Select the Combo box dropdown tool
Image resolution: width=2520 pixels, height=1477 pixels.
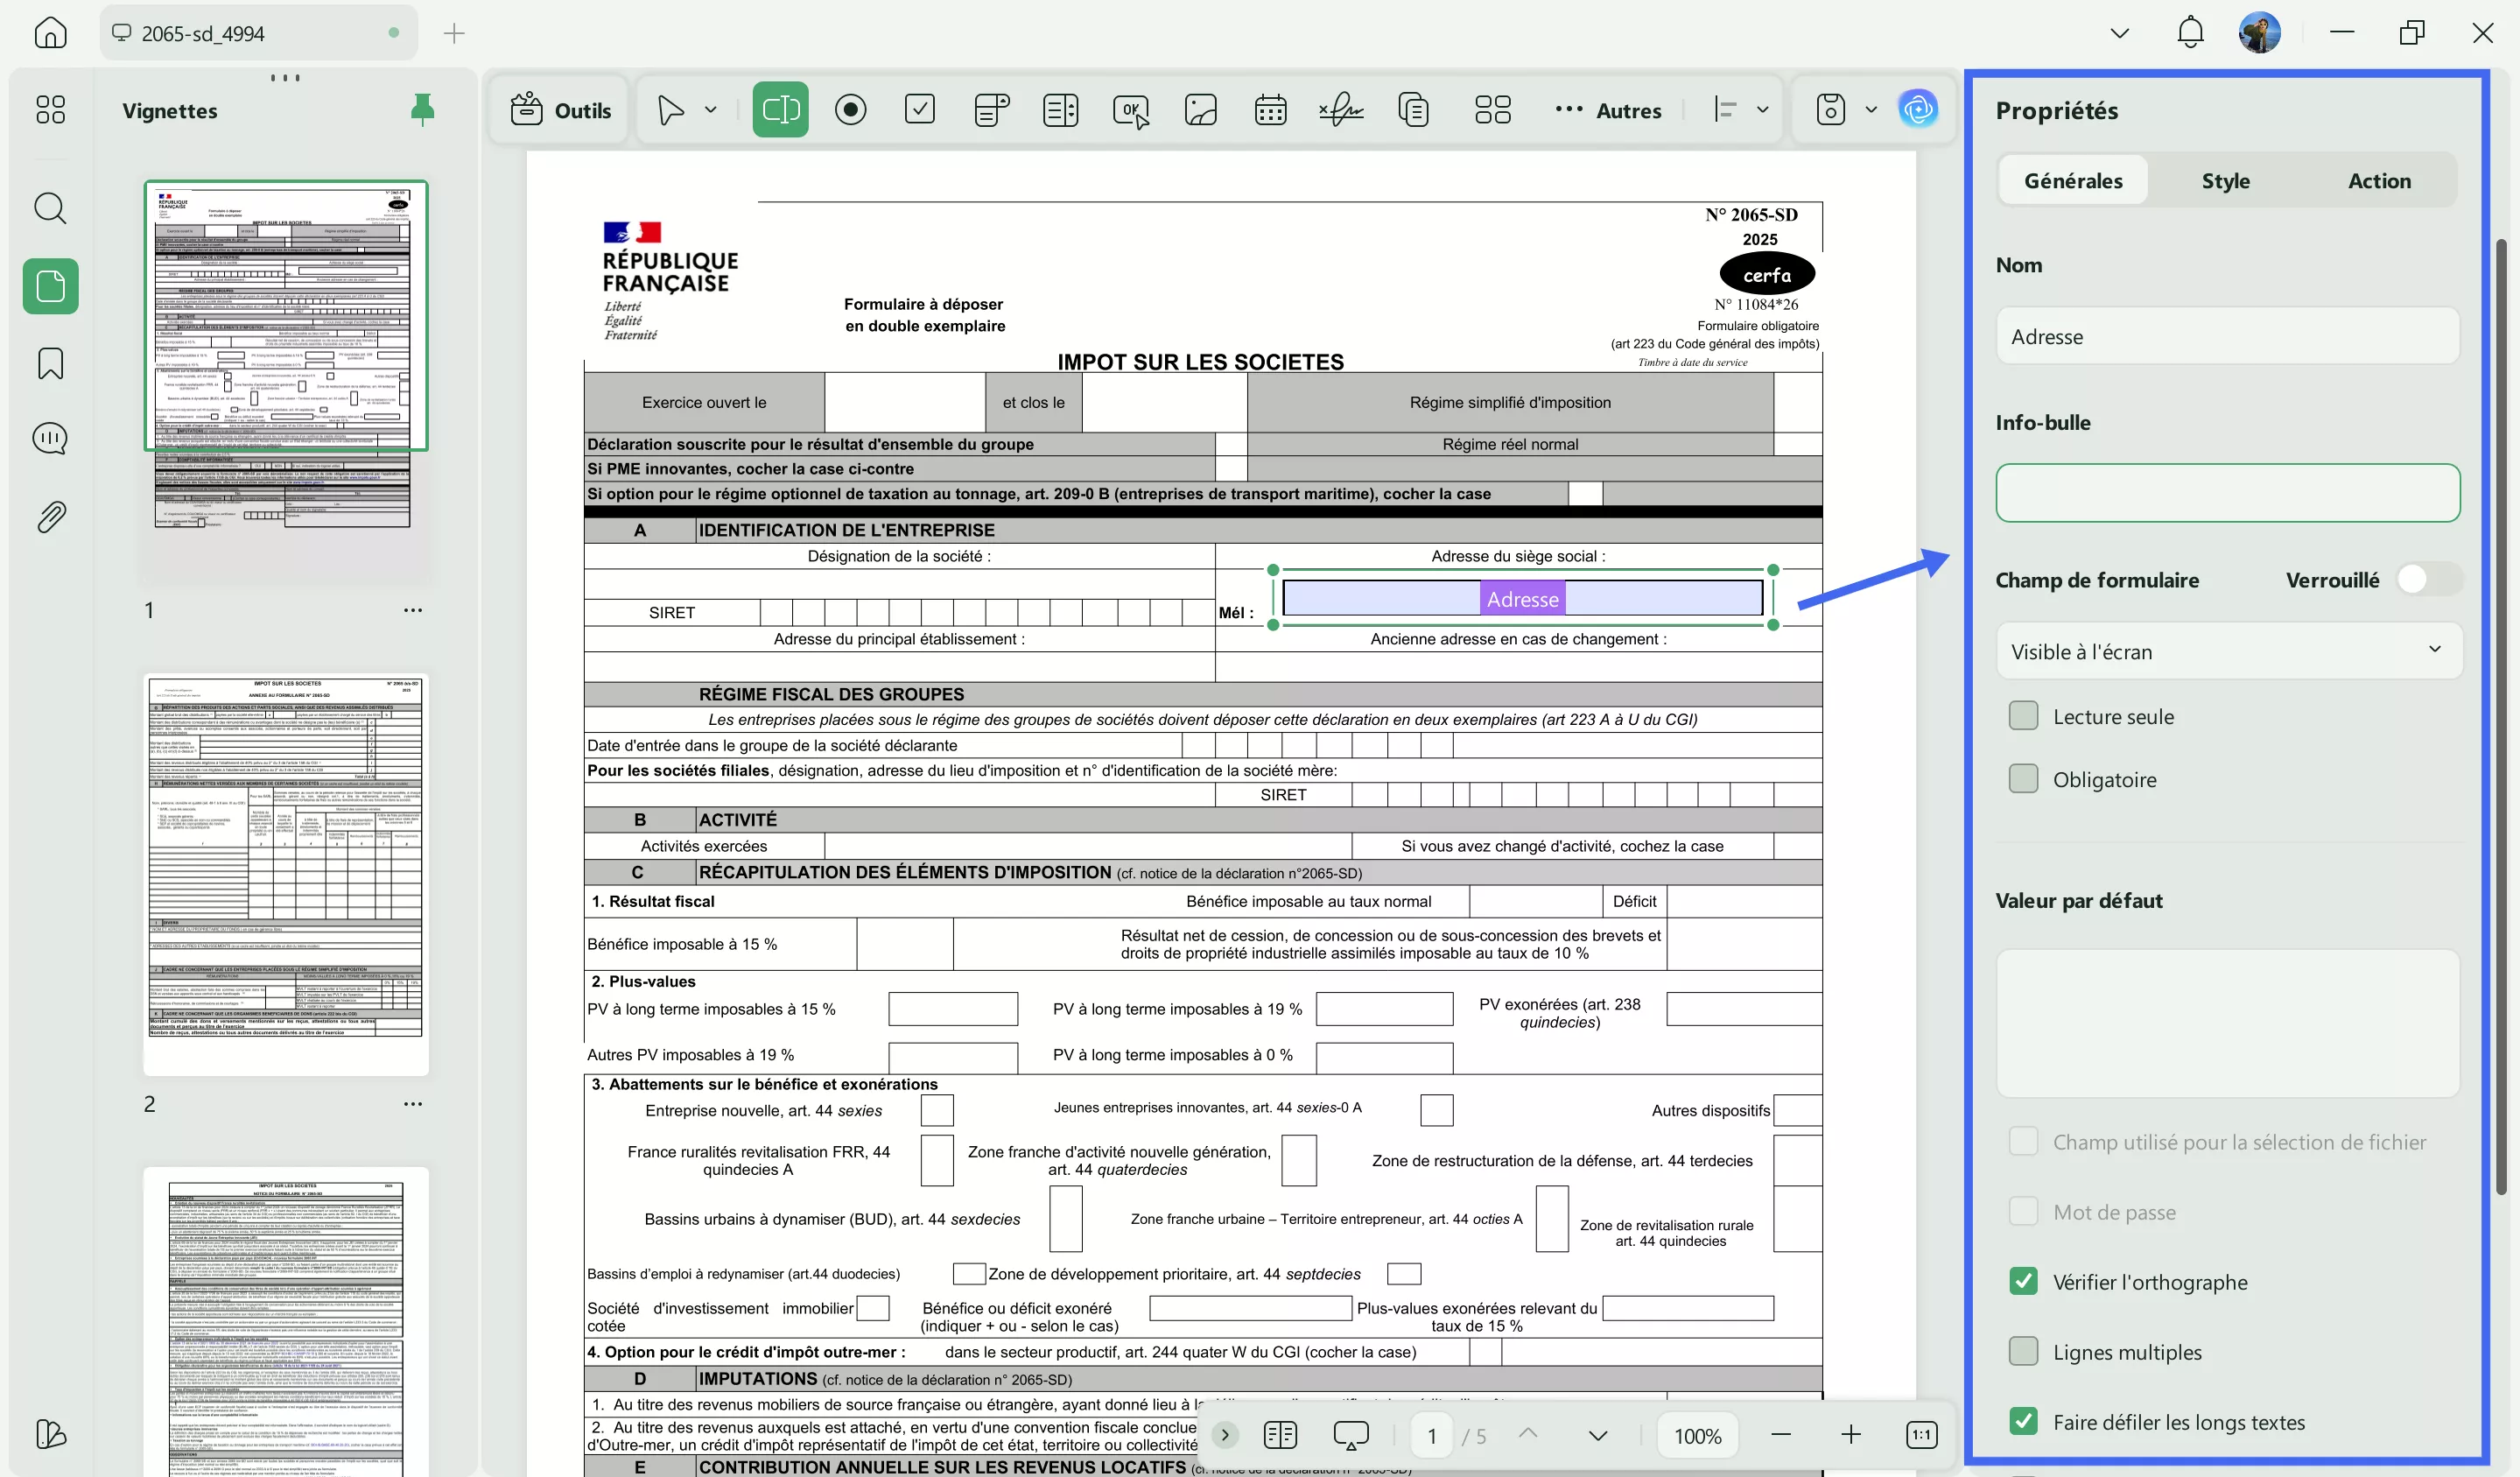pos(991,109)
